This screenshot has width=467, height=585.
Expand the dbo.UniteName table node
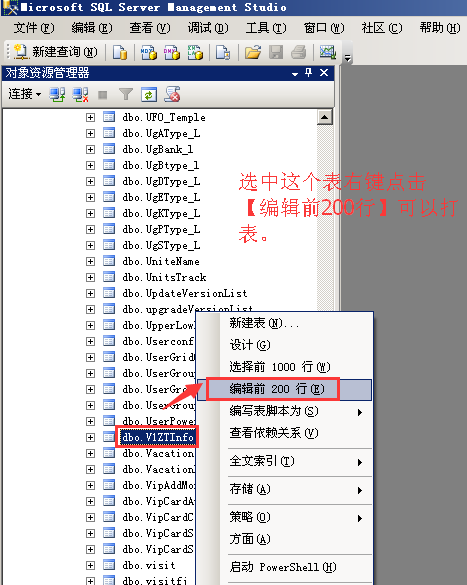[x=90, y=262]
